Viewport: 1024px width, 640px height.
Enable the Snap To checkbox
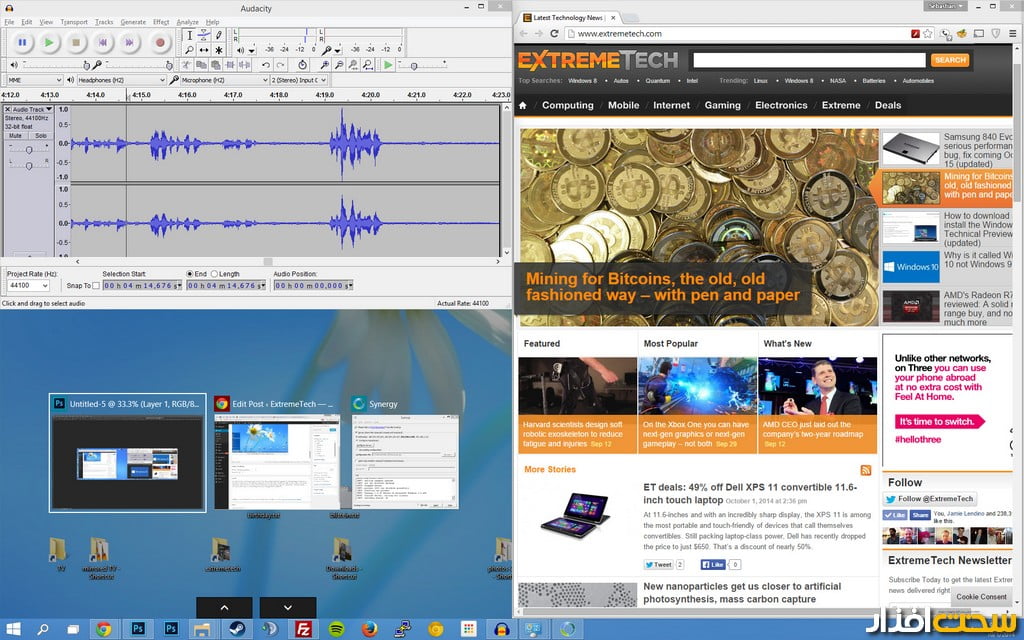coord(97,286)
